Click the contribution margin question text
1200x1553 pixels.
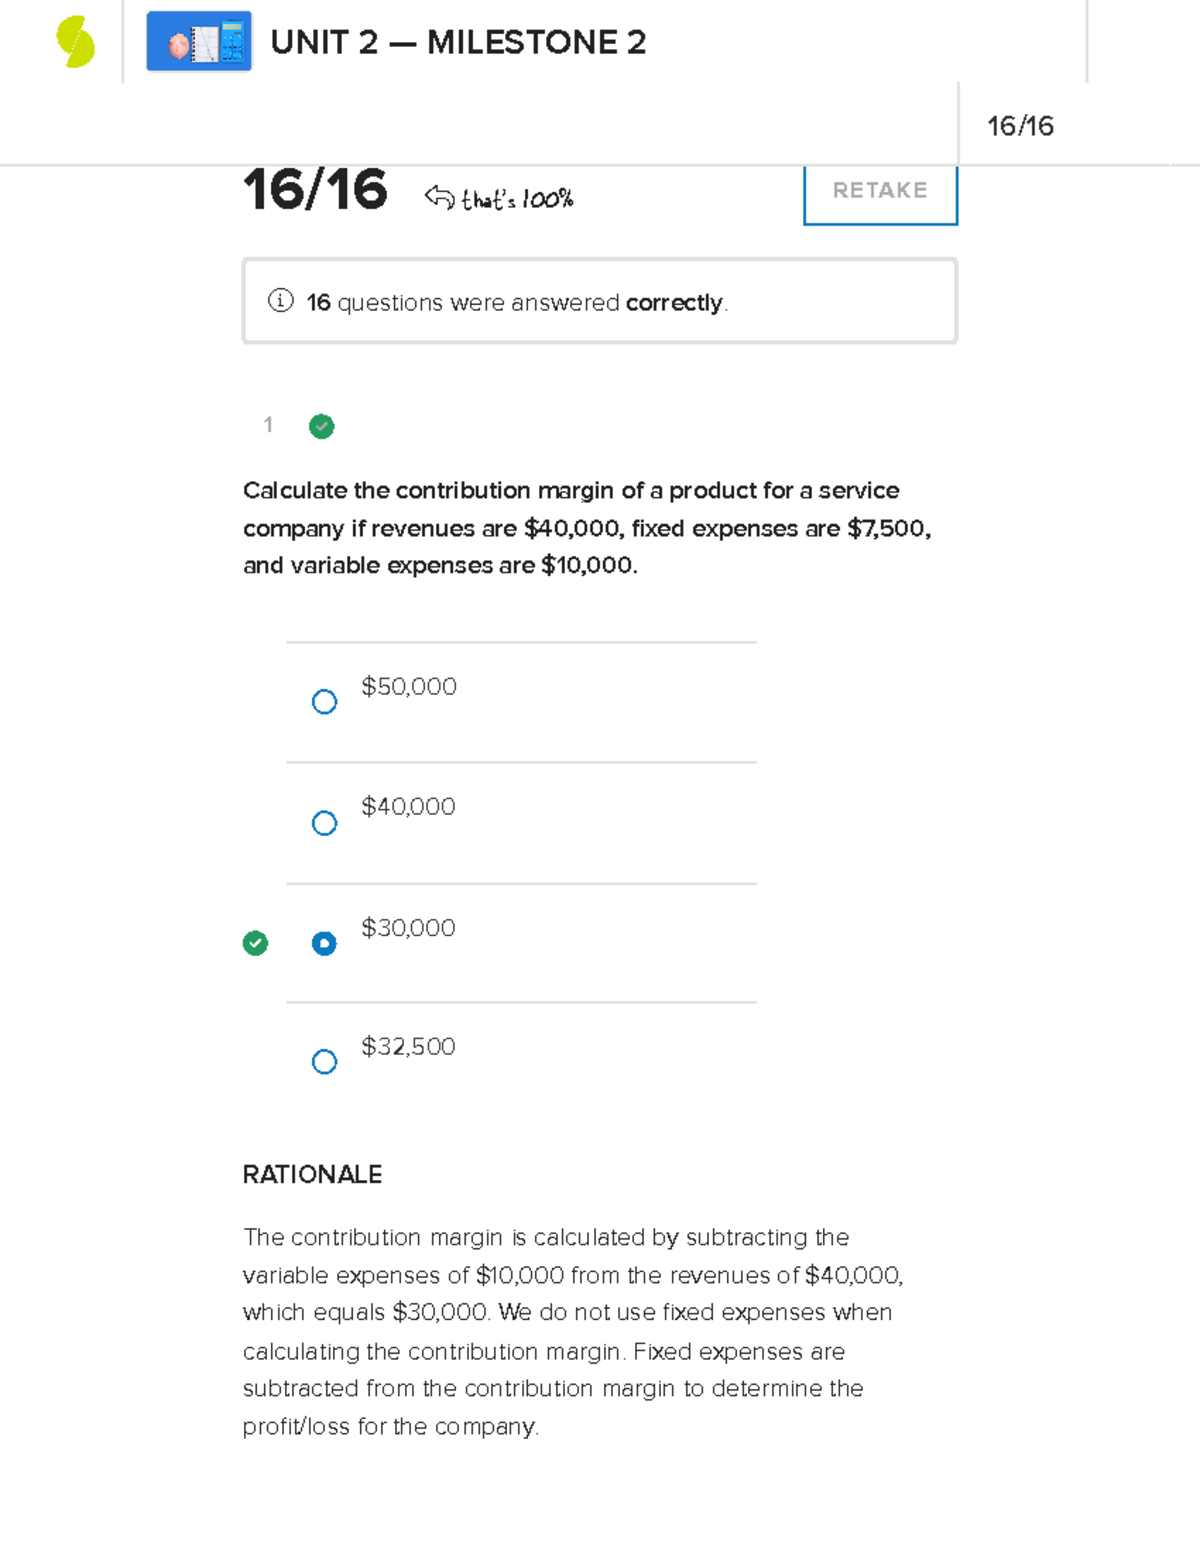(587, 528)
